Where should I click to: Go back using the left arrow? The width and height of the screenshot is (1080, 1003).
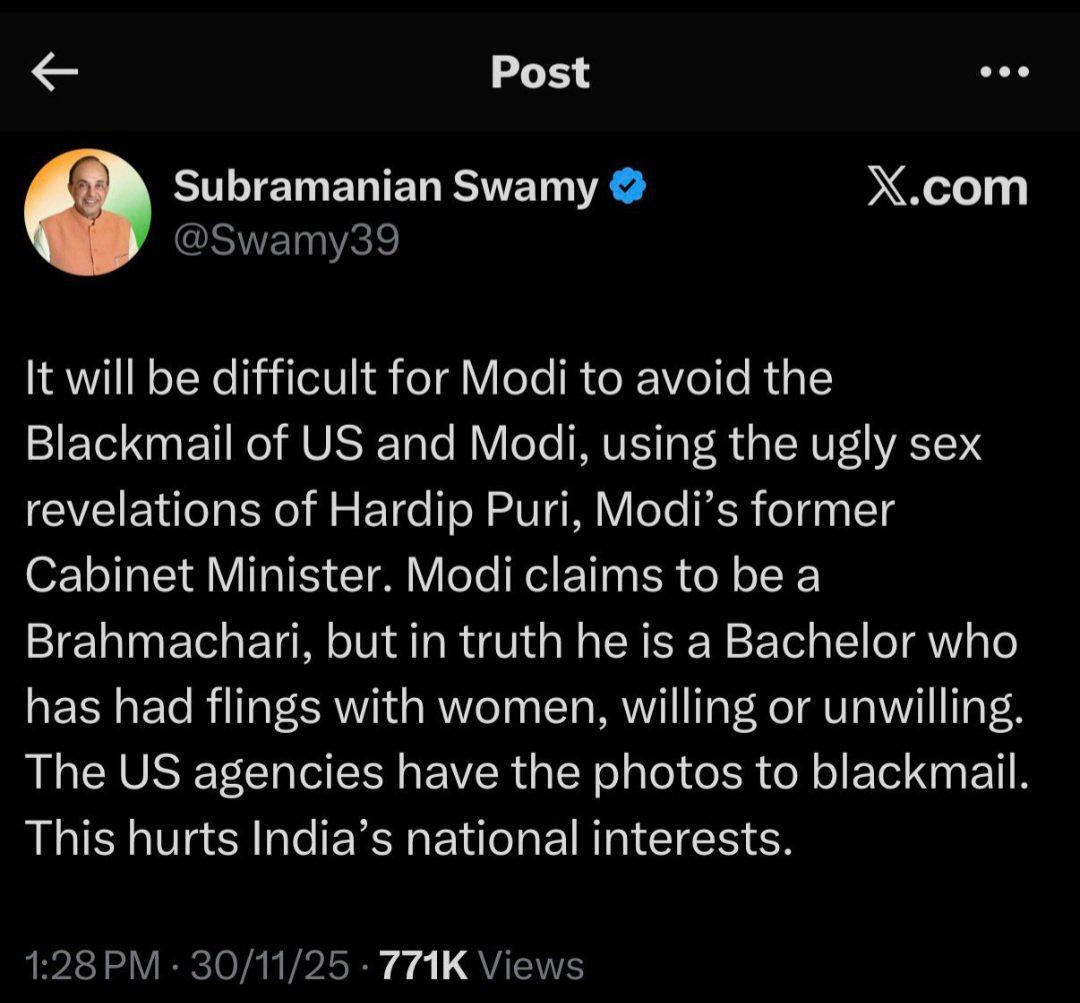[x=54, y=72]
